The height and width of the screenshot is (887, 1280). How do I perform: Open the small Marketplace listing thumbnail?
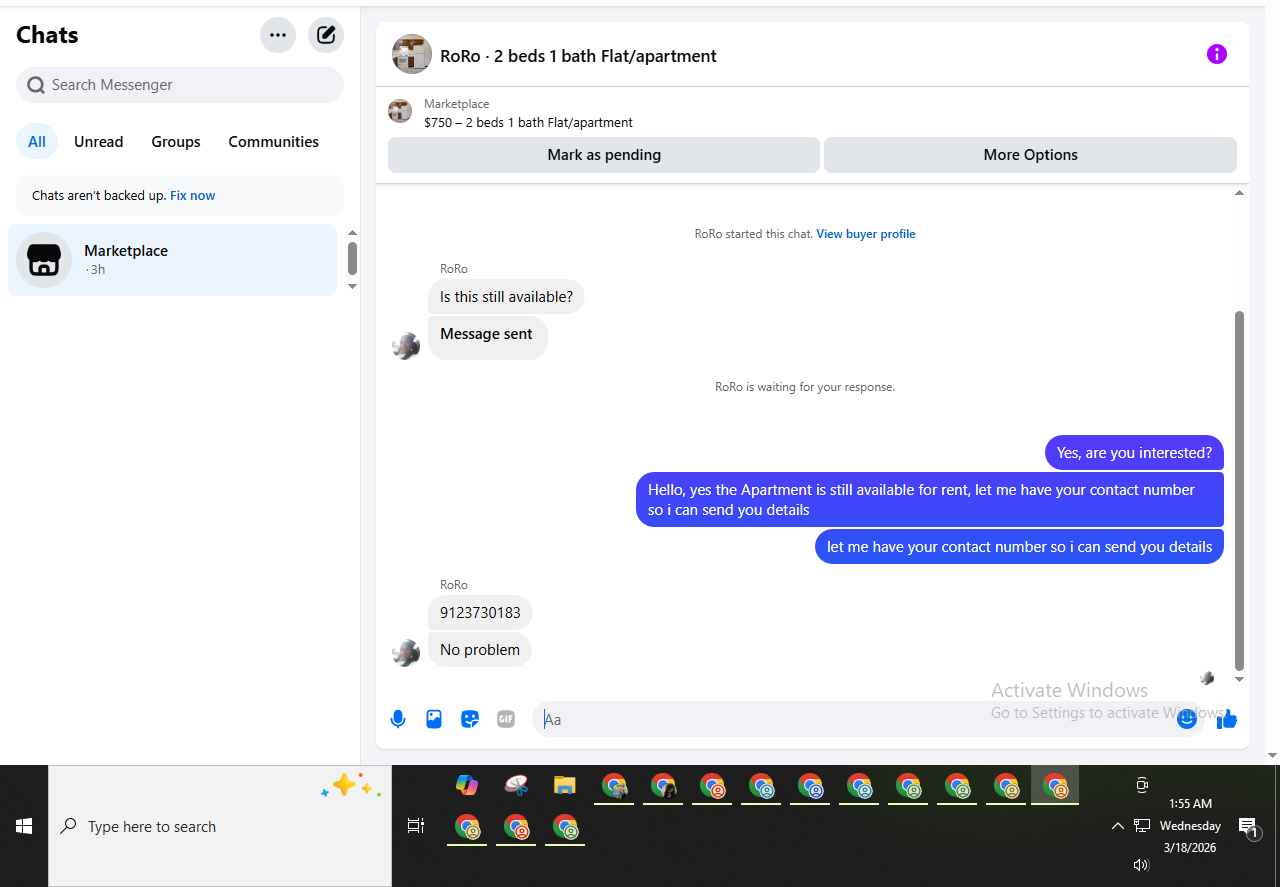400,111
